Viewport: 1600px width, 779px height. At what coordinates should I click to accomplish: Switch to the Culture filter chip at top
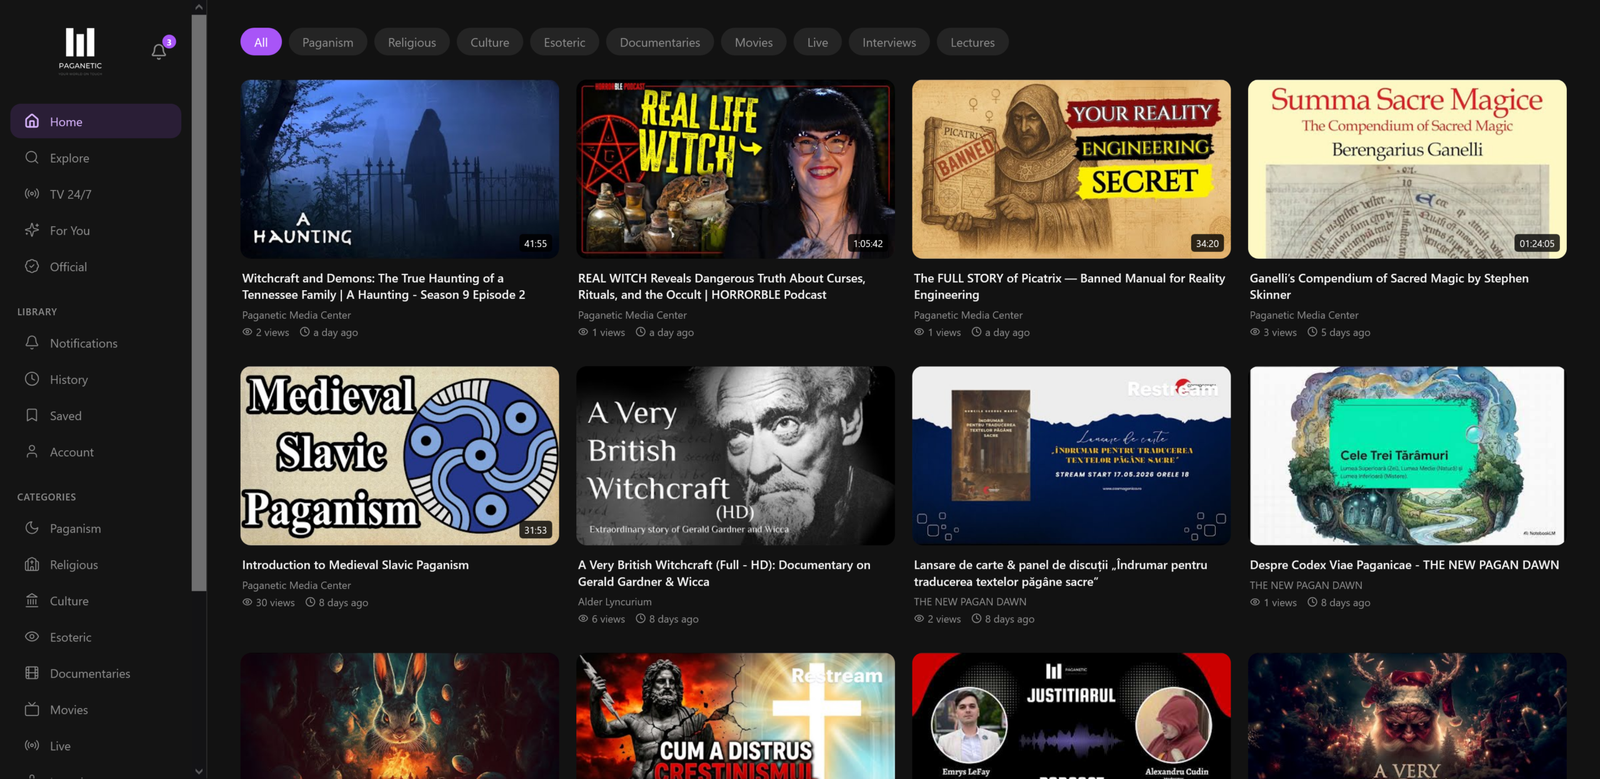tap(490, 42)
